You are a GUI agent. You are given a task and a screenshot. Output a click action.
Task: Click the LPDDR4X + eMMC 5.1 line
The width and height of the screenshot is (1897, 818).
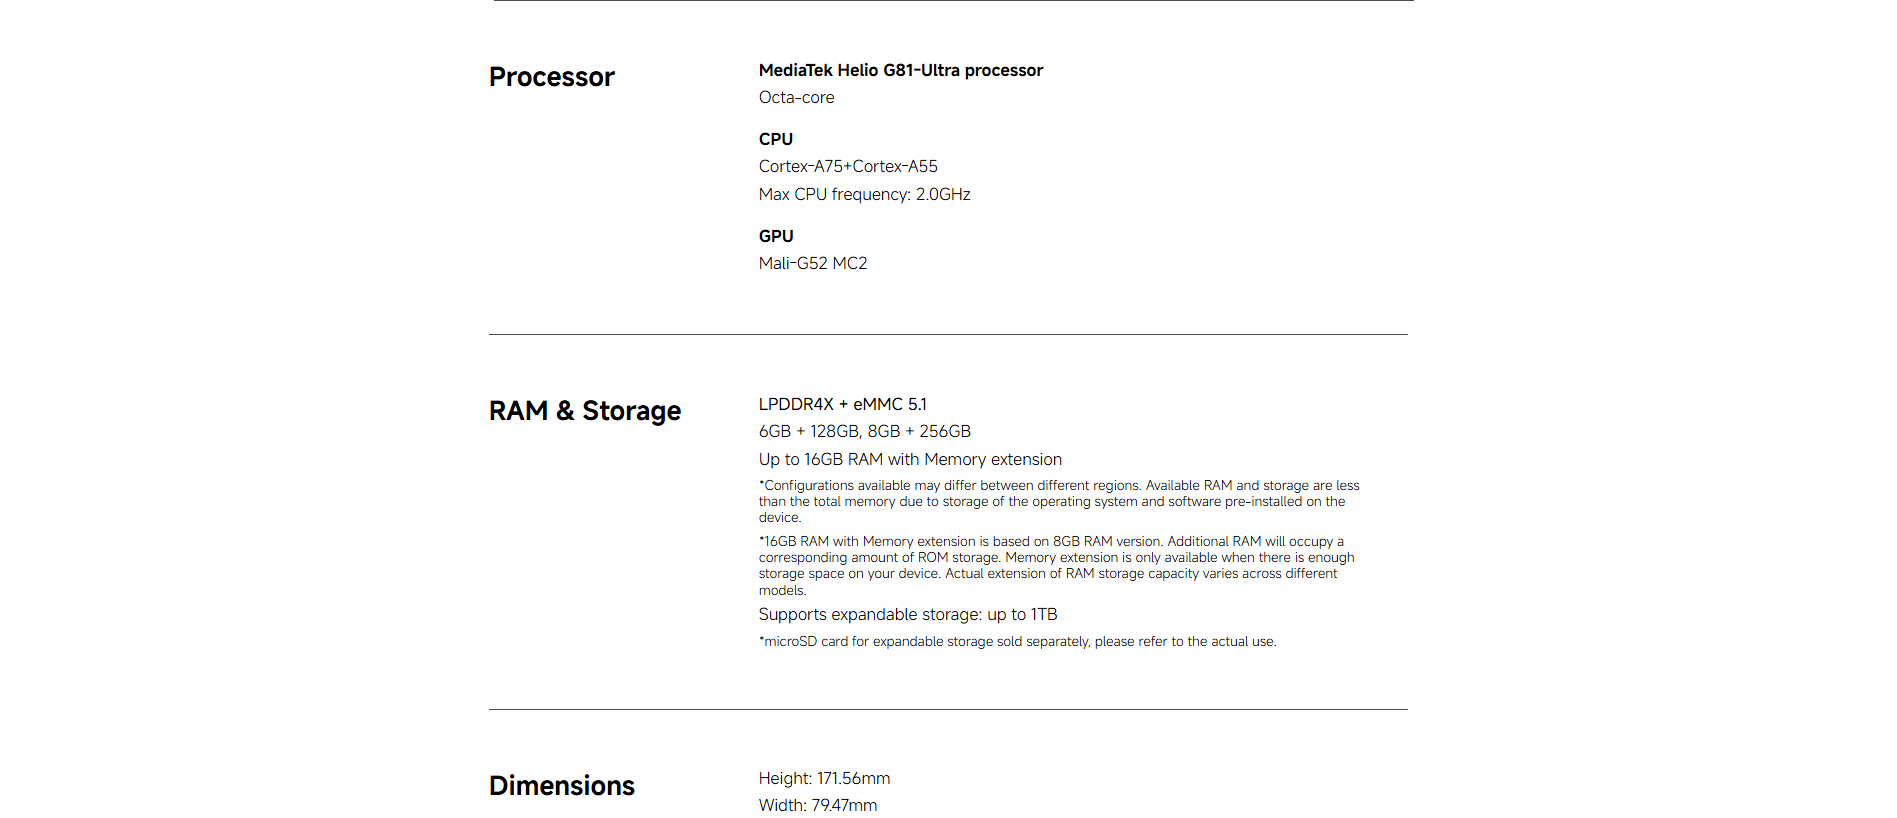tap(842, 404)
